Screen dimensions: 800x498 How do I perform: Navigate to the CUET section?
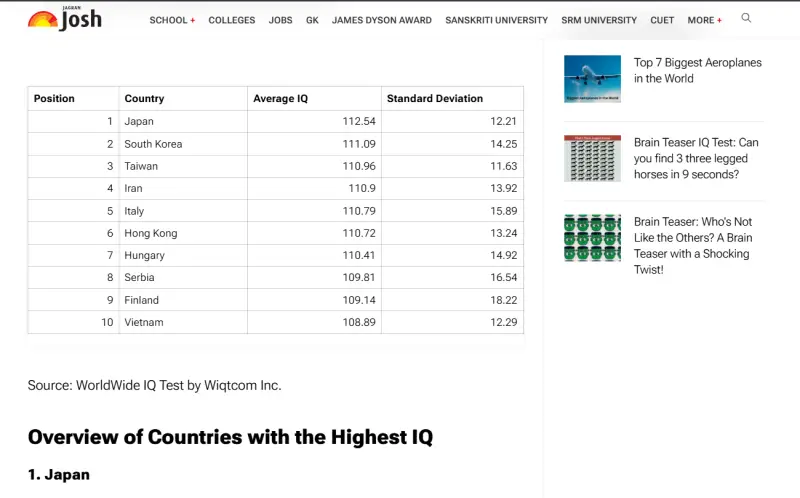pos(662,20)
